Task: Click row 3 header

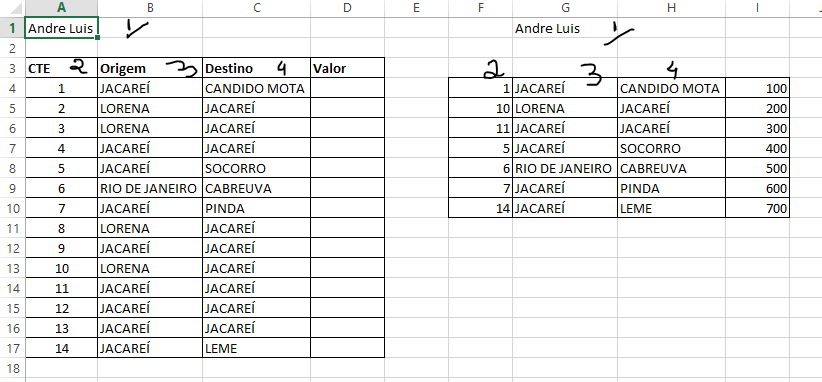Action: 13,69
